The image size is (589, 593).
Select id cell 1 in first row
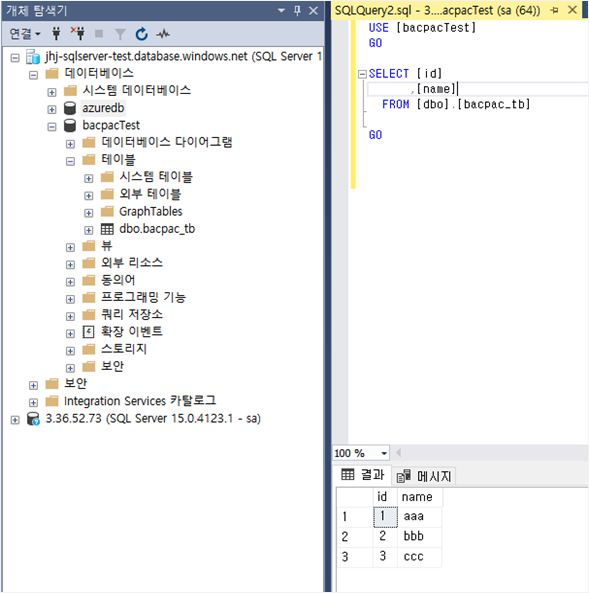pyautogui.click(x=385, y=517)
